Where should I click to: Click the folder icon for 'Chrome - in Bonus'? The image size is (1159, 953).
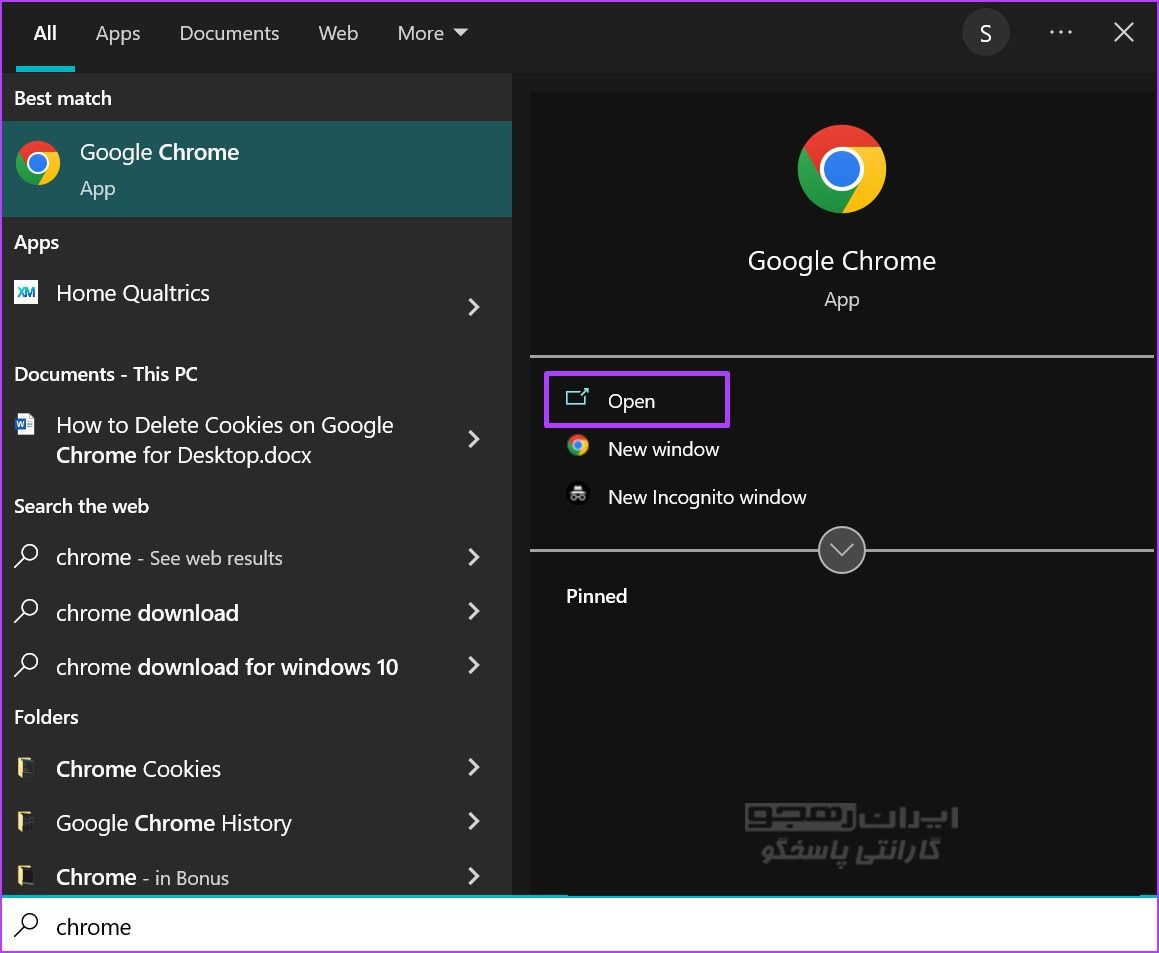(x=25, y=875)
